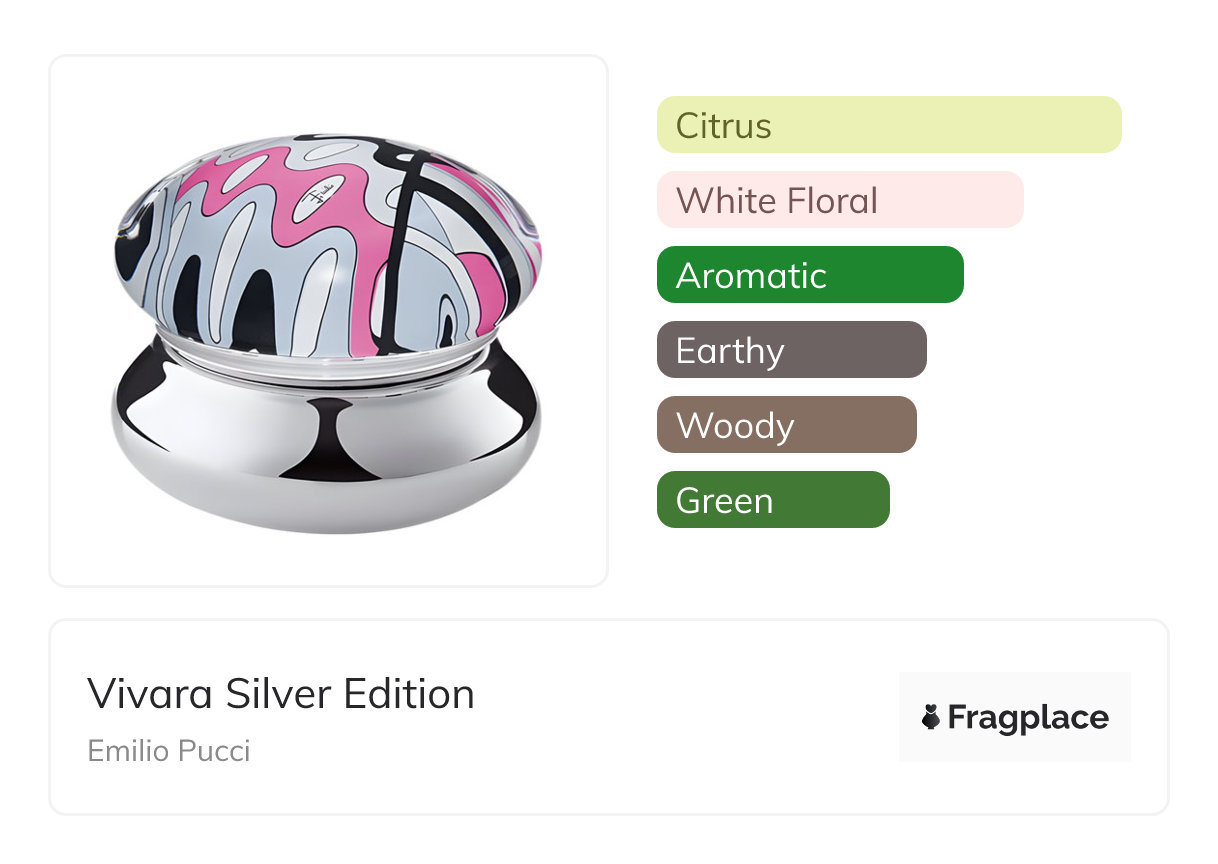The image size is (1218, 864).
Task: Open the Vivara Silver Edition title
Action: click(x=280, y=693)
